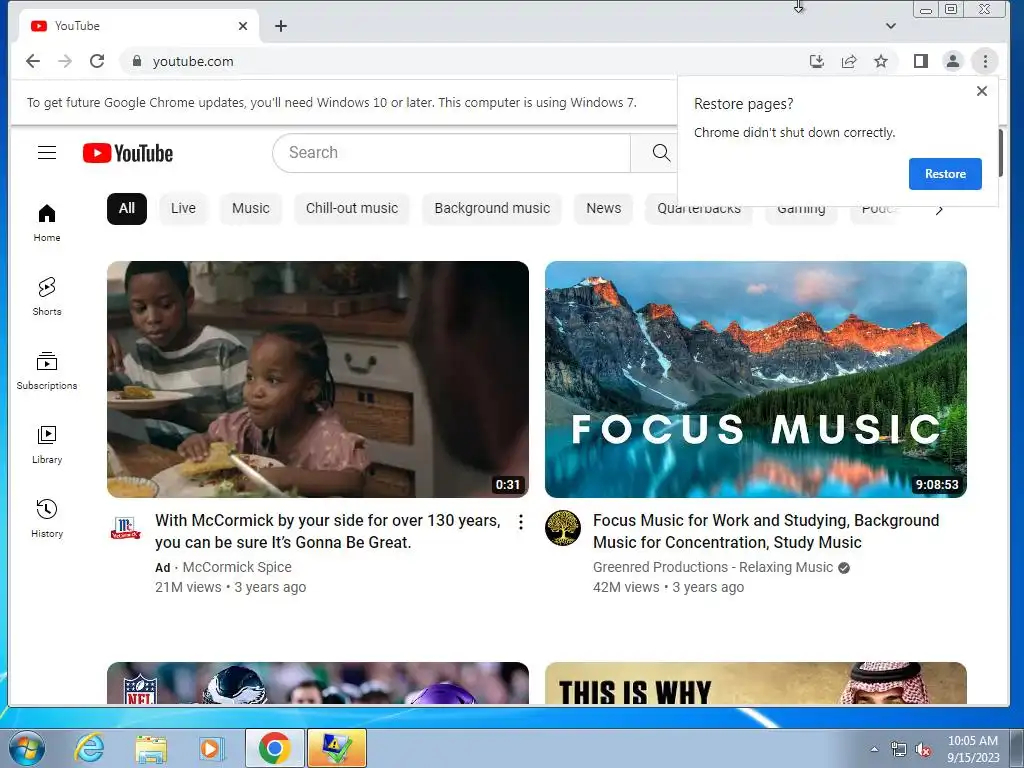Click Chrome taskbar button
The image size is (1024, 768).
click(x=275, y=748)
